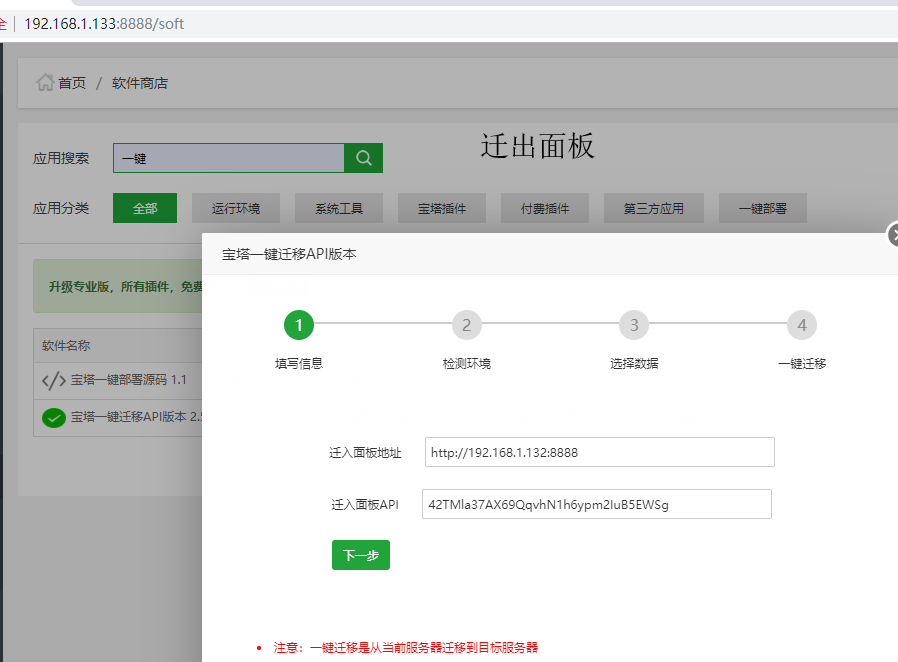Click the 选择数据 step label
This screenshot has width=898, height=662.
coord(634,364)
